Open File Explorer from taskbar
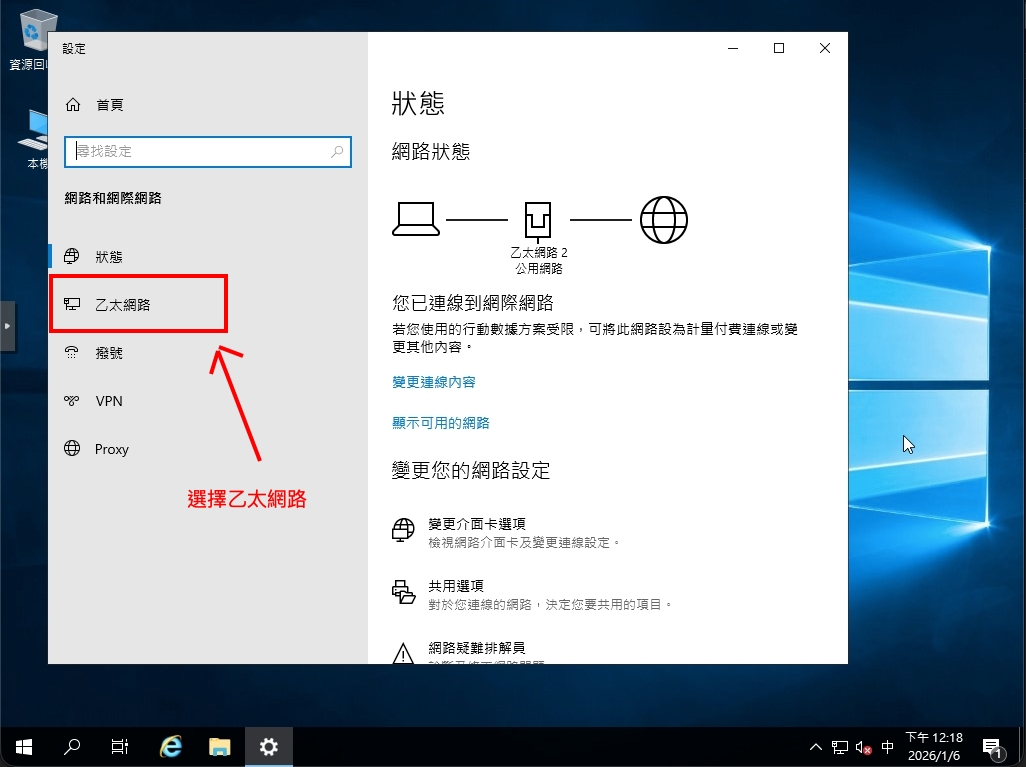The image size is (1026, 767). coord(220,746)
